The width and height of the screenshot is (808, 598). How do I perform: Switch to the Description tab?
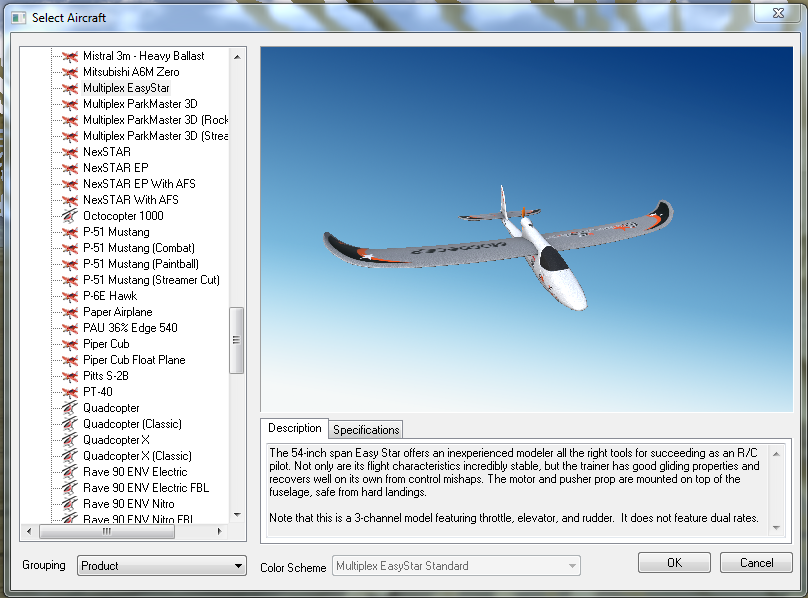pyautogui.click(x=294, y=428)
